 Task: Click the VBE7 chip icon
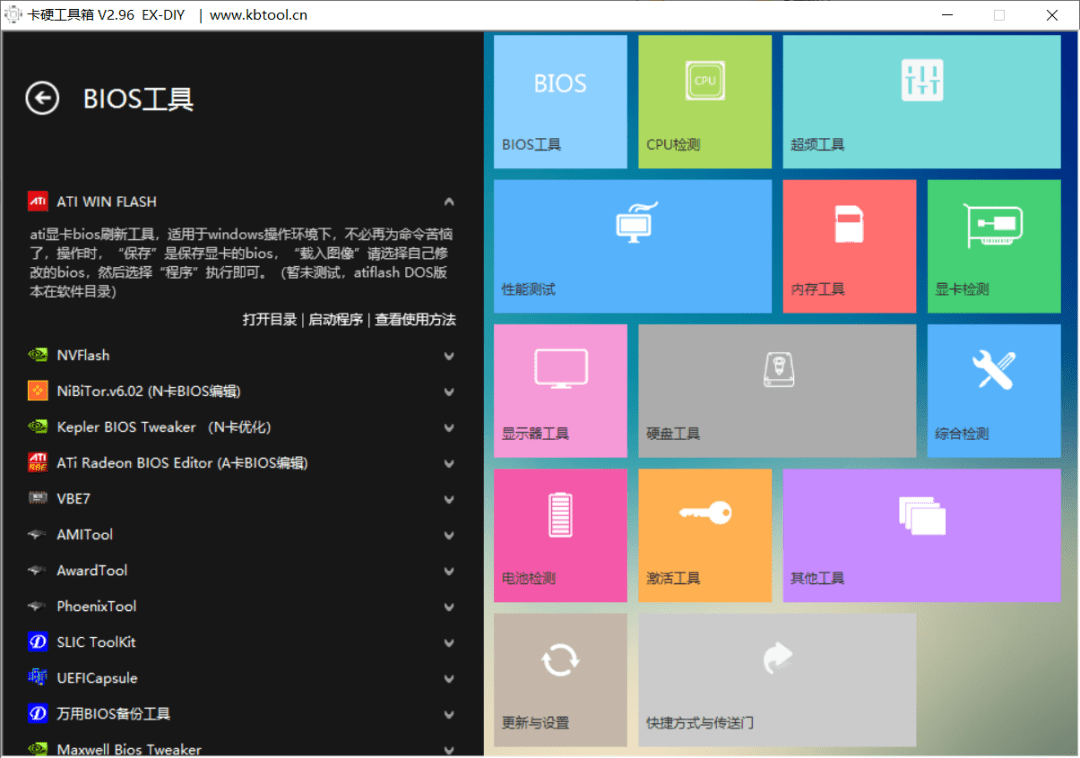[x=37, y=498]
